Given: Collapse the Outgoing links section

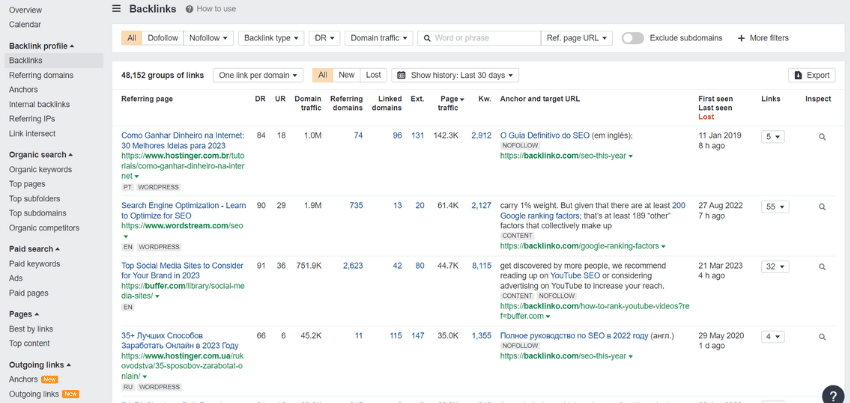Looking at the screenshot, I should coord(41,365).
